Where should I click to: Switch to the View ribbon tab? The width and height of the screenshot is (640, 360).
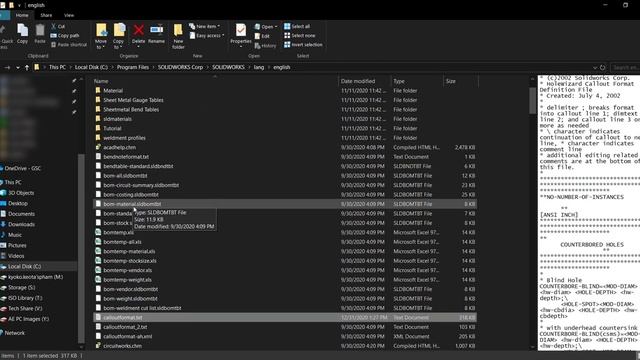69,15
